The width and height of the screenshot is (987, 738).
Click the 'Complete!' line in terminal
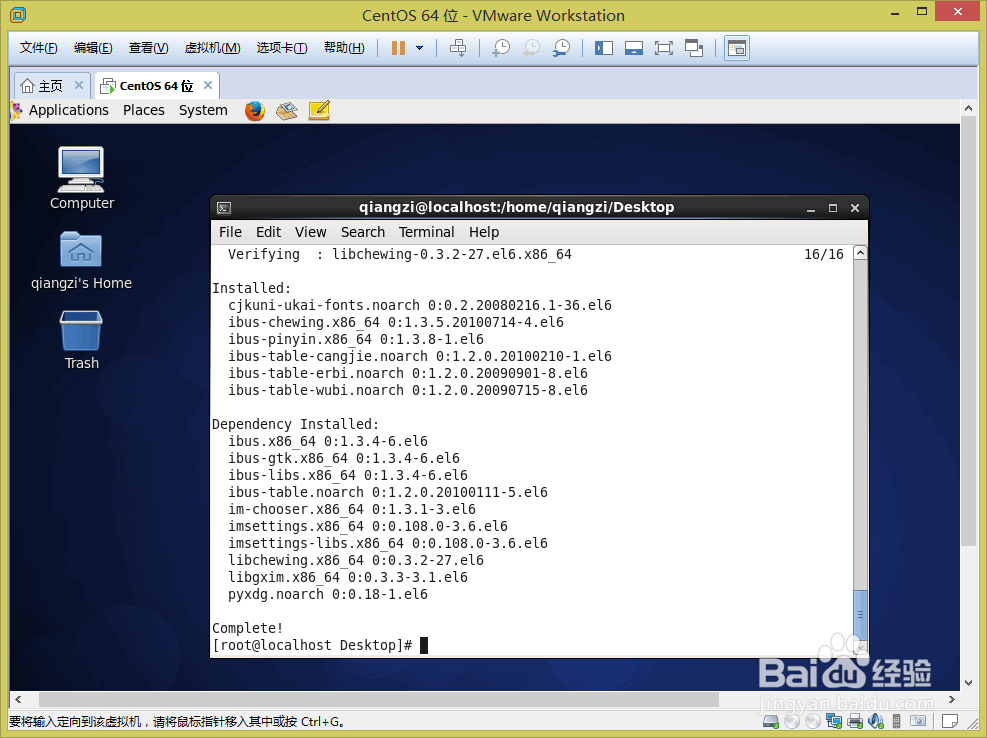[x=247, y=628]
